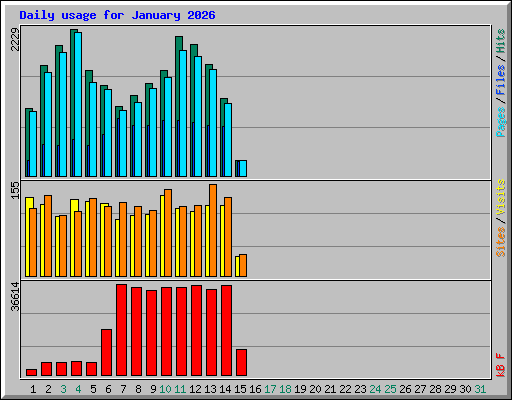Select day 19 on the bottom axis
512x400 pixels.
pyautogui.click(x=300, y=389)
